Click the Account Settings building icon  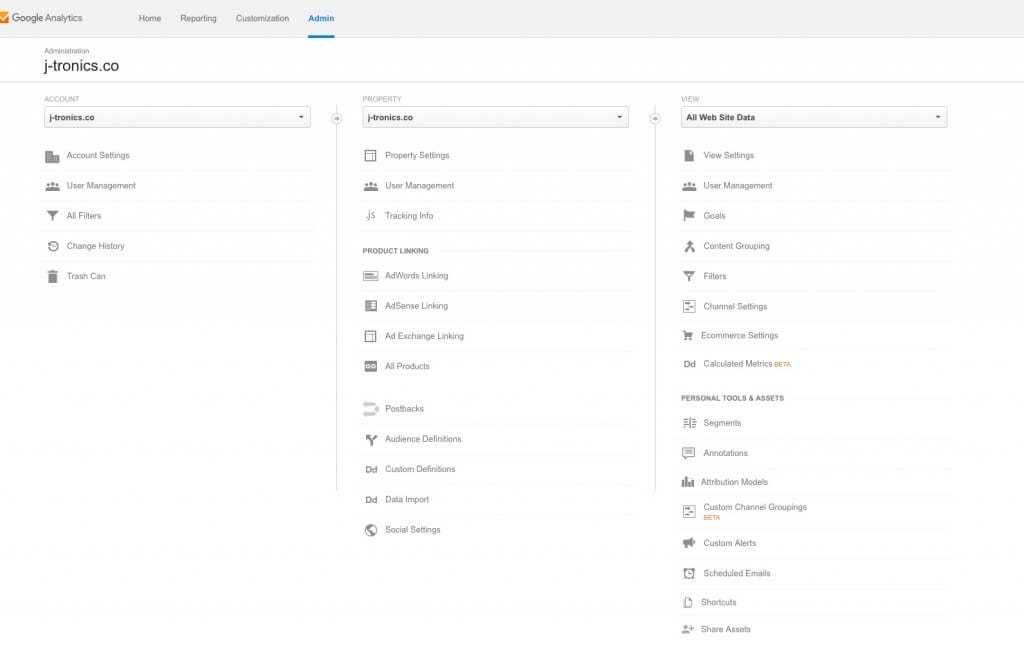pyautogui.click(x=53, y=156)
